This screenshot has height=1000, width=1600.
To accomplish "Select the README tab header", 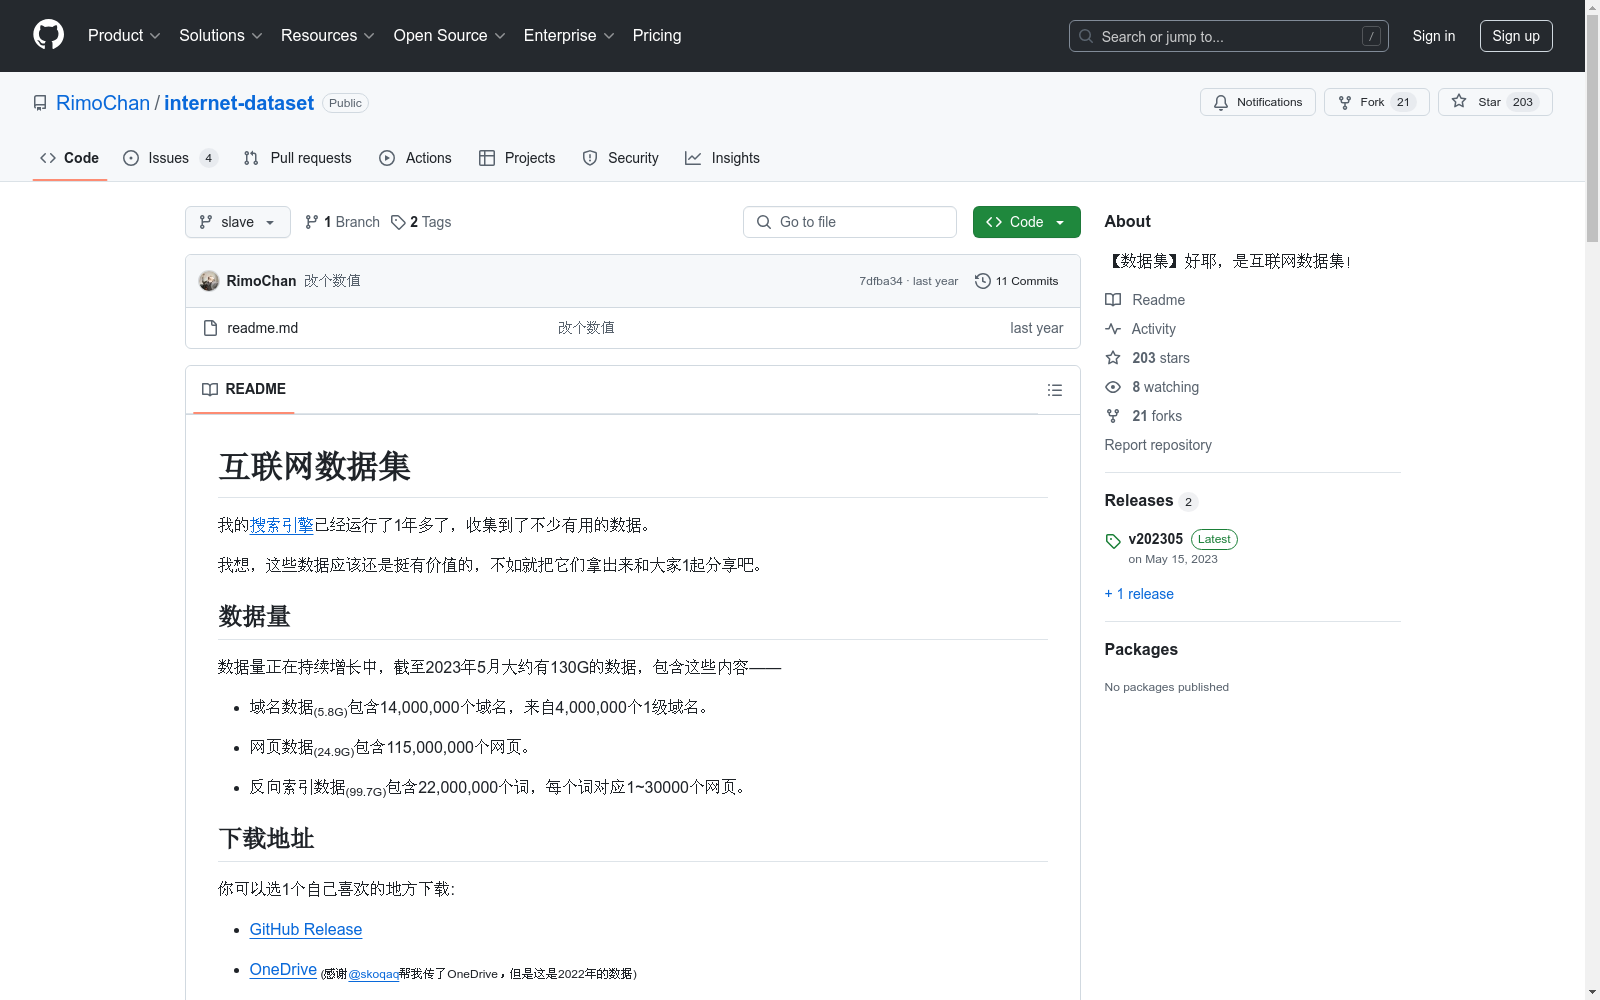I will [x=244, y=389].
